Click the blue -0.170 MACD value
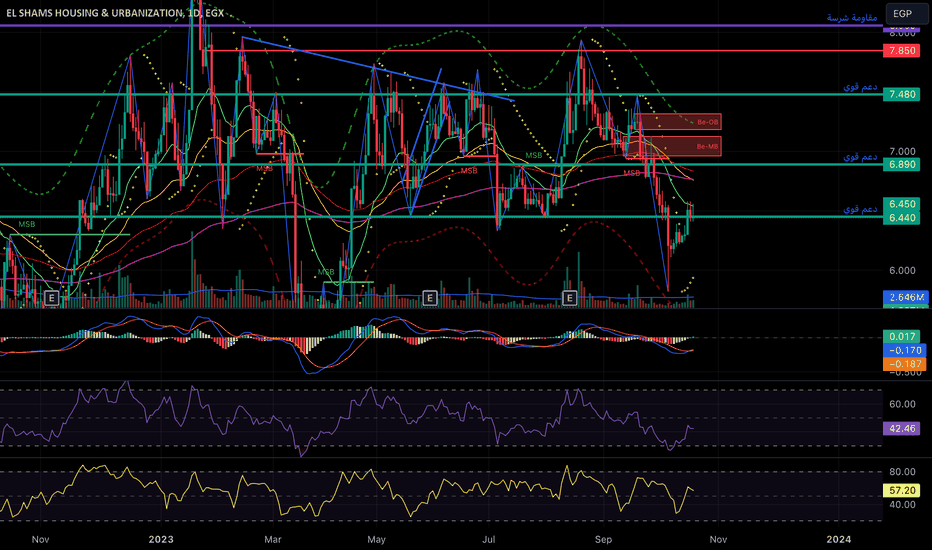Image resolution: width=932 pixels, height=550 pixels. (x=905, y=350)
